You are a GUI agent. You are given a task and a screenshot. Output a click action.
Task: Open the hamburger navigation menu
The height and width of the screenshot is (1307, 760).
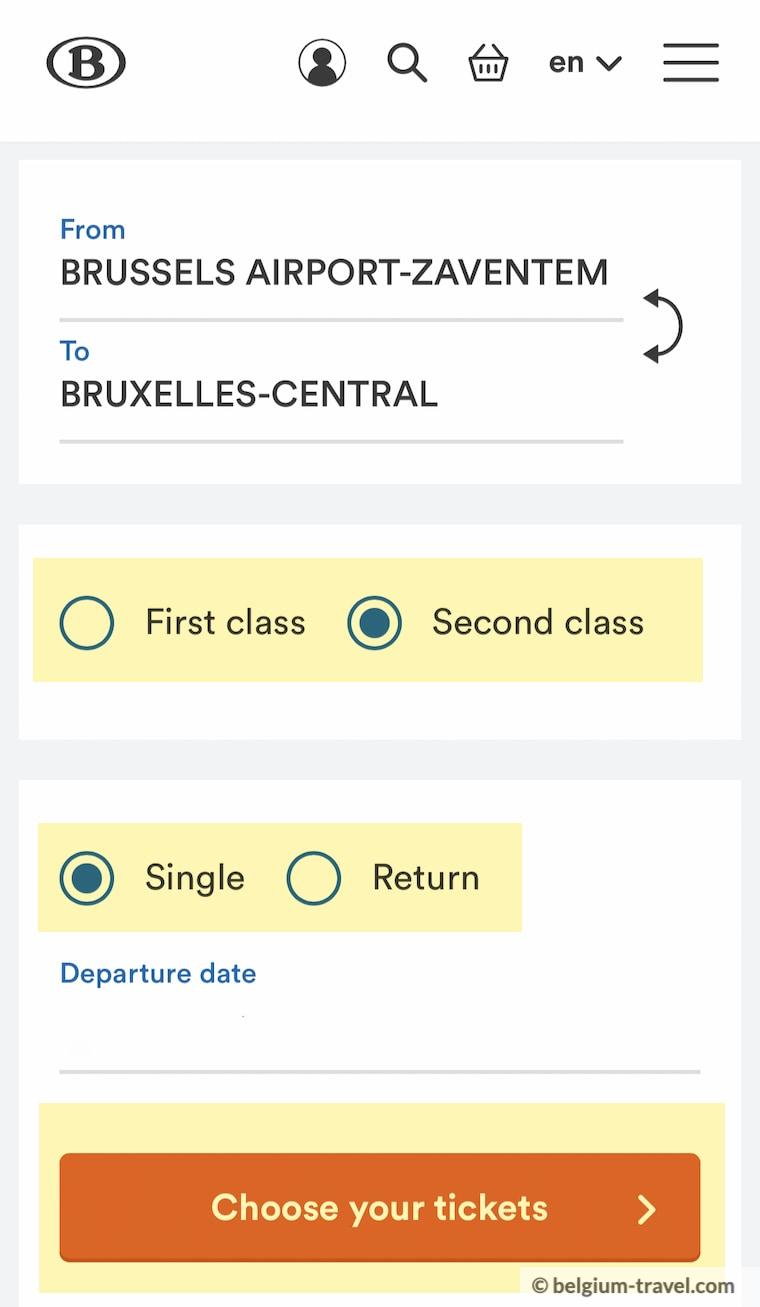pos(690,62)
